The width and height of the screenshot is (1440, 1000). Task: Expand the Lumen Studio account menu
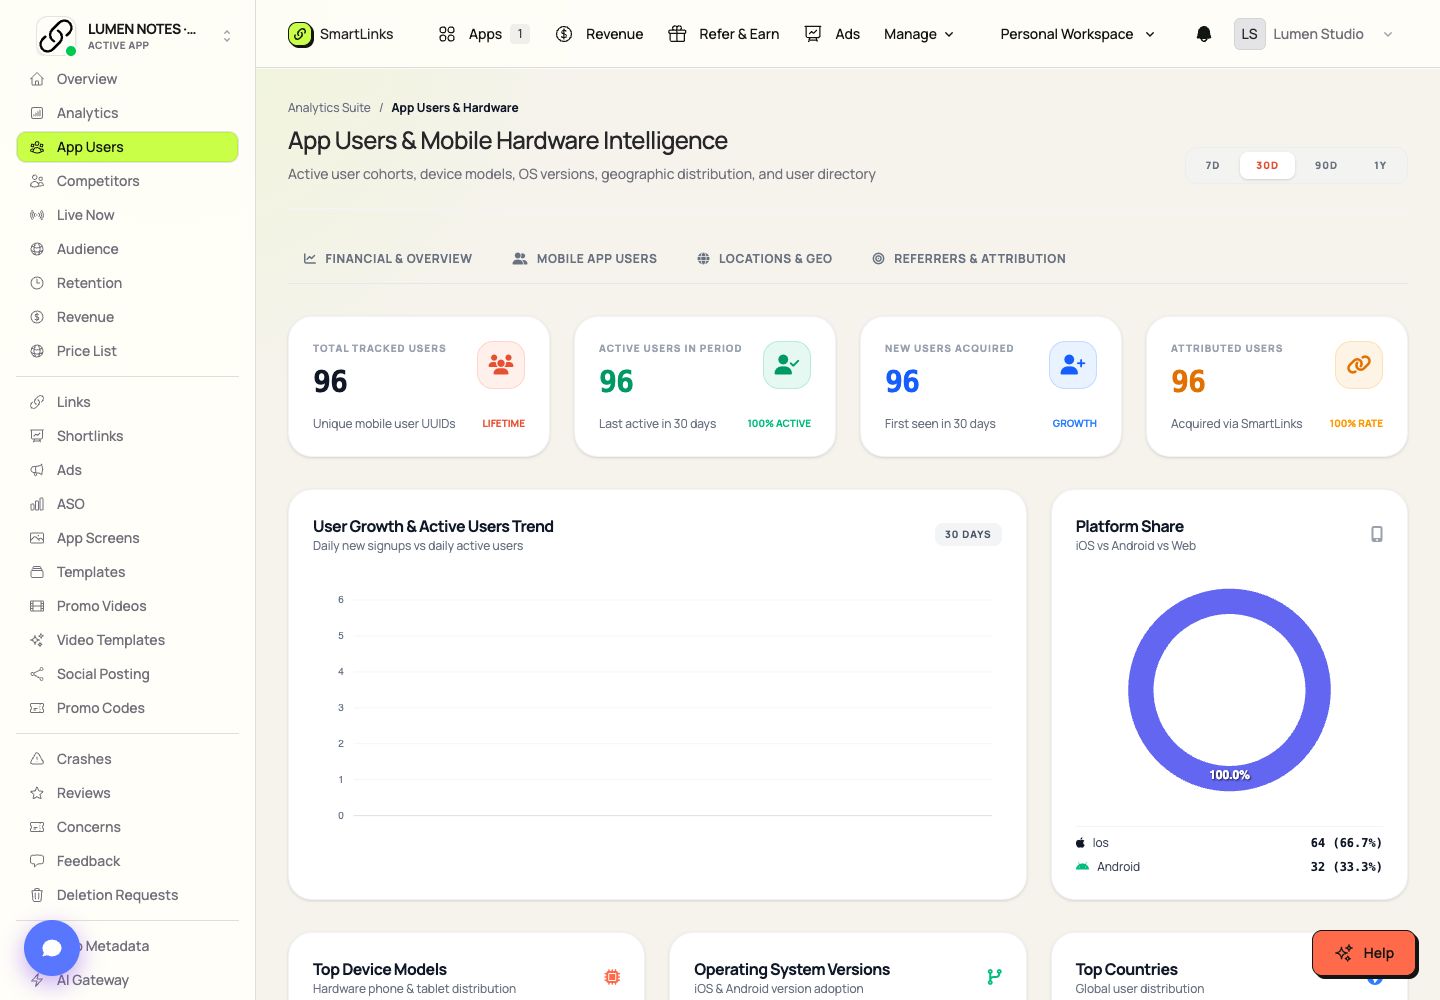[x=1314, y=34]
